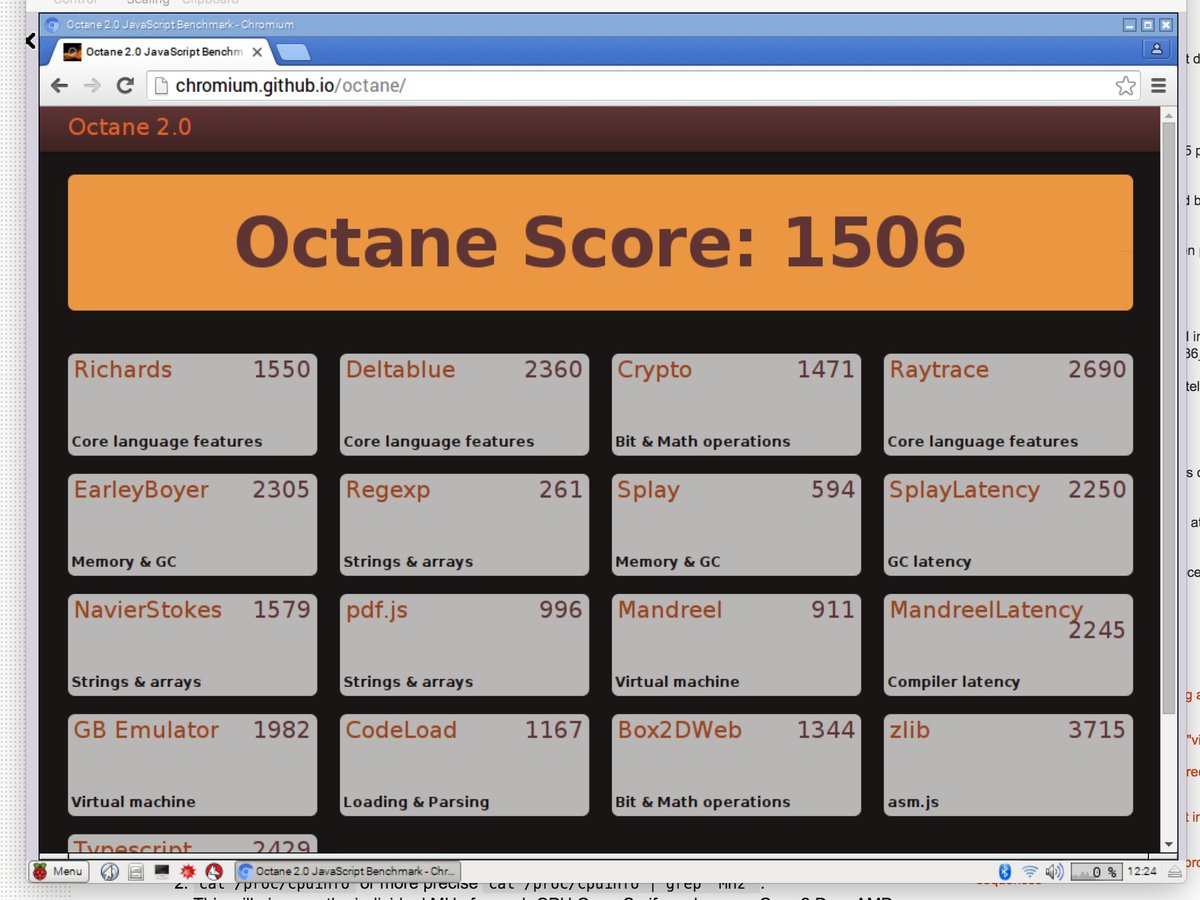Viewport: 1200px width, 900px height.
Task: Open a new browser tab
Action: (x=293, y=52)
